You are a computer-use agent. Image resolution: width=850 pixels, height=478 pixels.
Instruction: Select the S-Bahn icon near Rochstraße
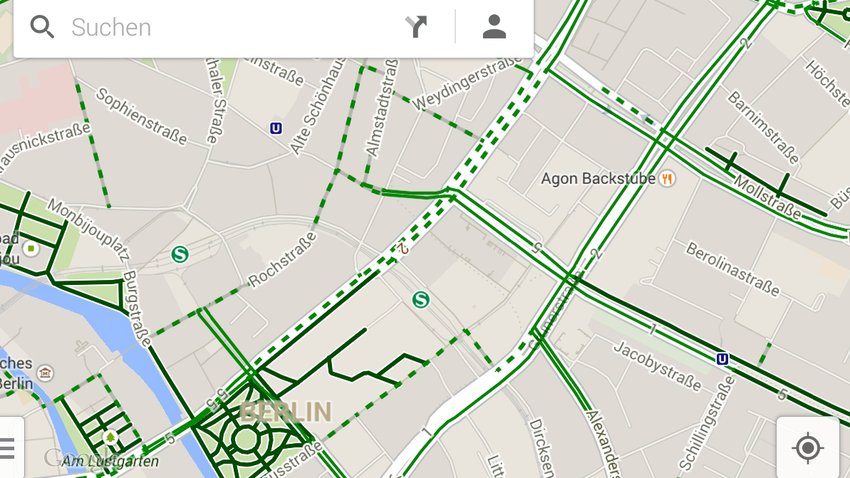[x=421, y=299]
